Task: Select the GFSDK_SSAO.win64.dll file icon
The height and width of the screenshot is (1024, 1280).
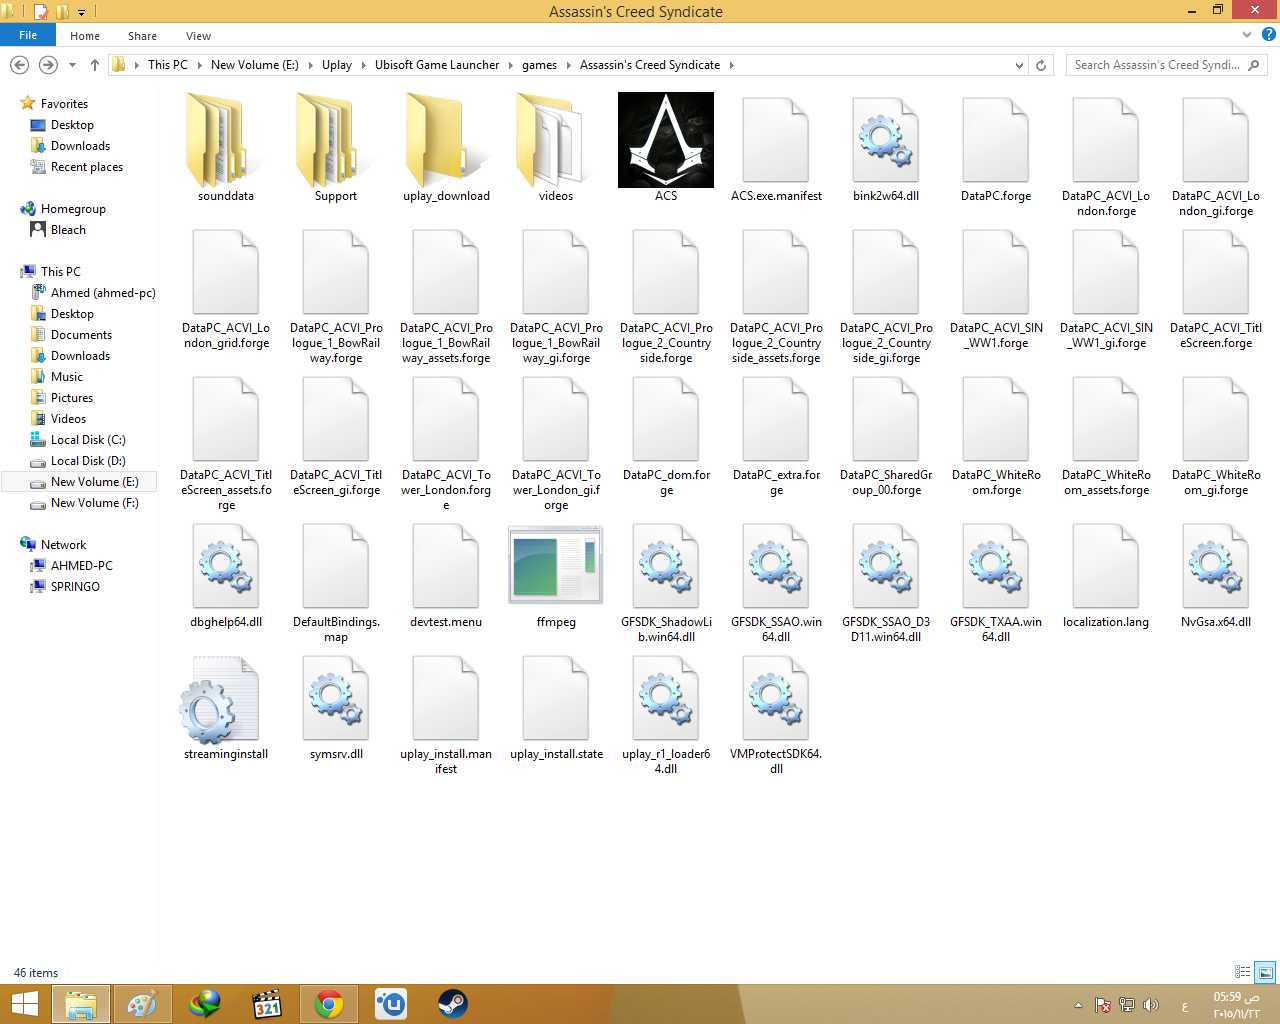Action: pyautogui.click(x=776, y=566)
